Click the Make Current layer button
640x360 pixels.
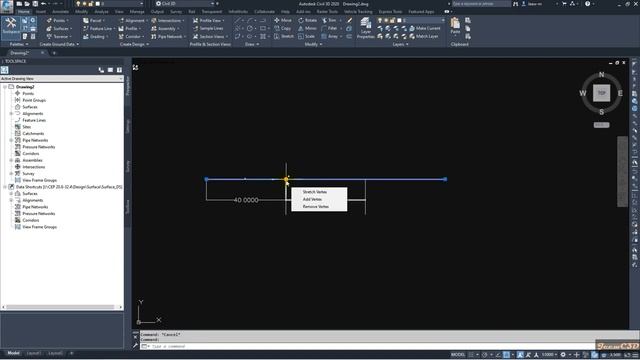tap(424, 29)
